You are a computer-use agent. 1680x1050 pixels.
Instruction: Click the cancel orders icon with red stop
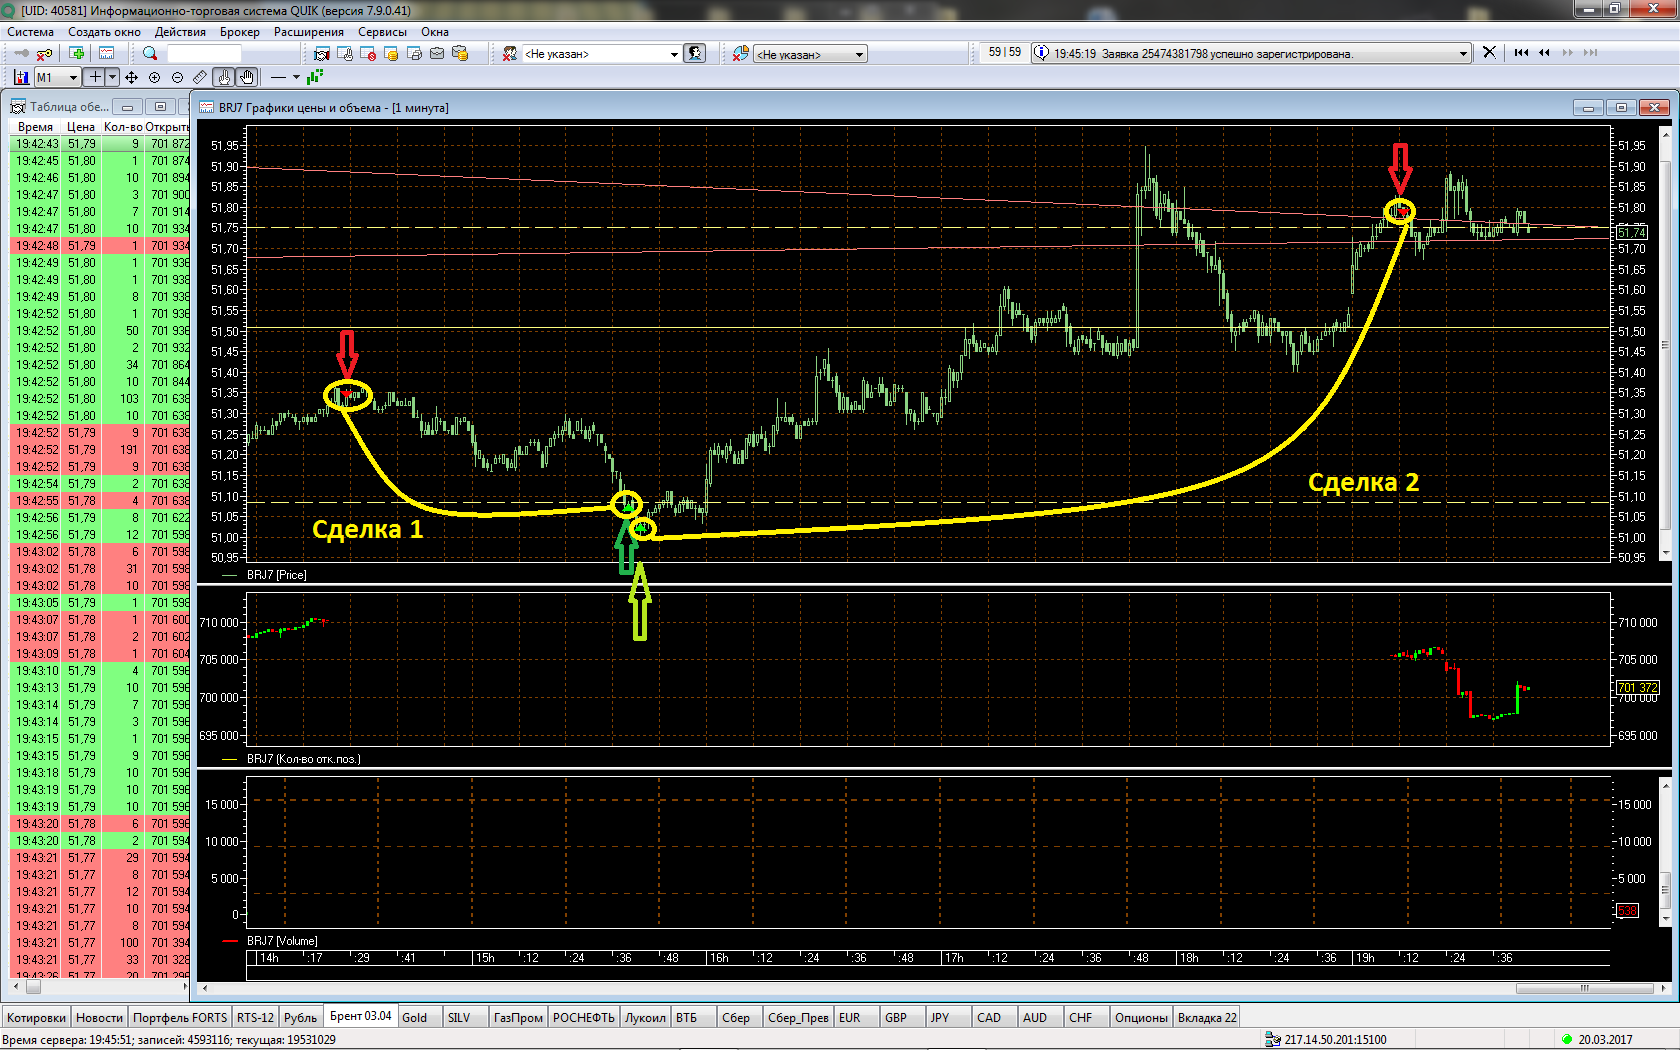(368, 53)
